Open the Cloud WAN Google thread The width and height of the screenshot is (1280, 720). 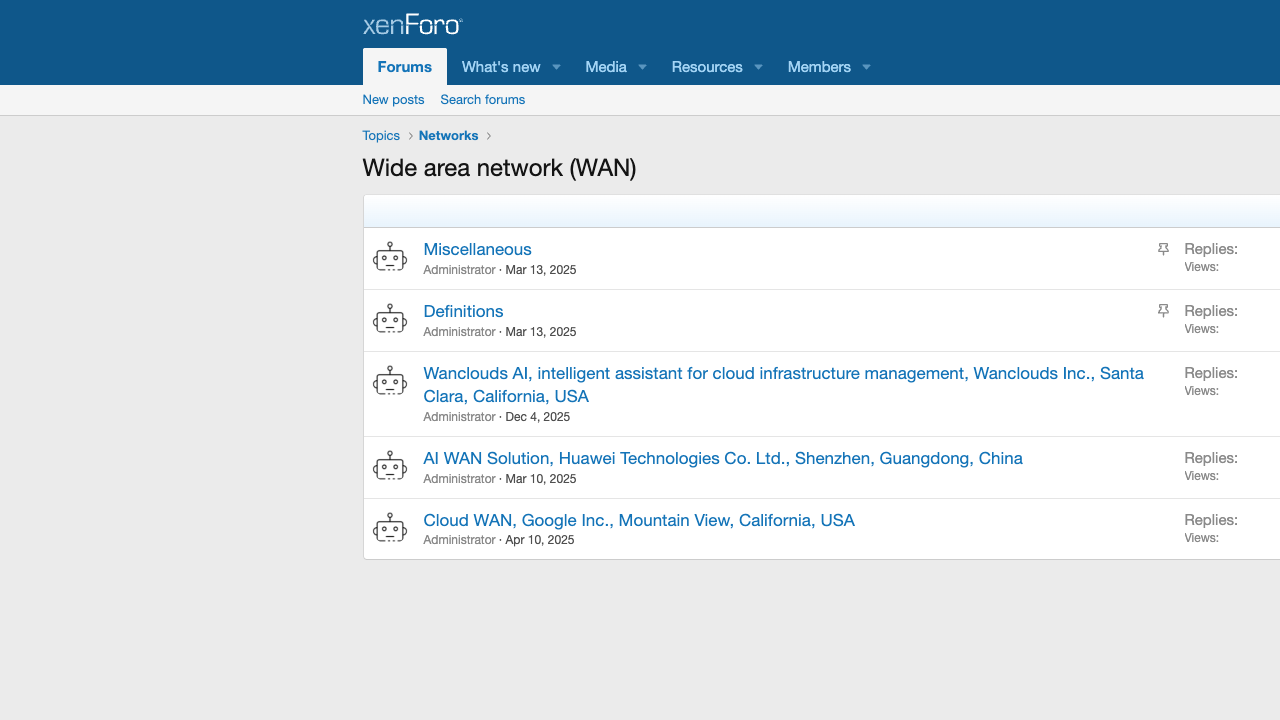[x=639, y=520]
